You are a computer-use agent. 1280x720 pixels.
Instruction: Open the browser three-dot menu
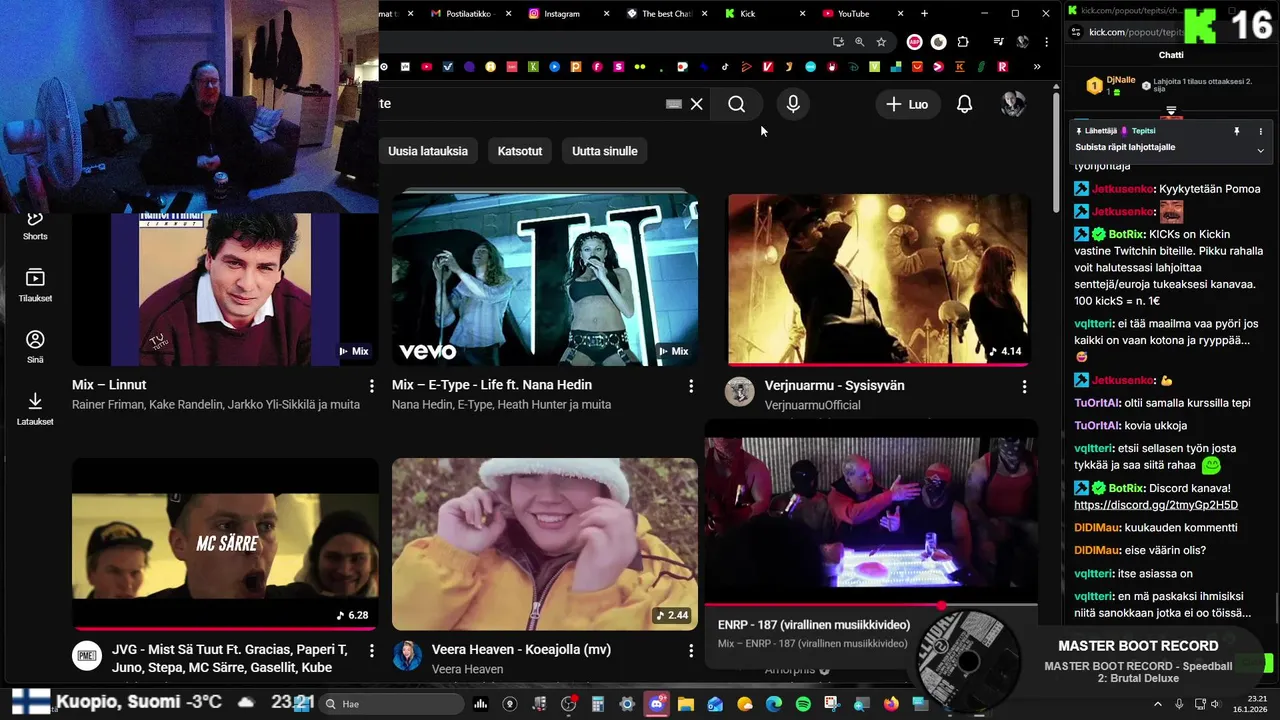[1046, 42]
